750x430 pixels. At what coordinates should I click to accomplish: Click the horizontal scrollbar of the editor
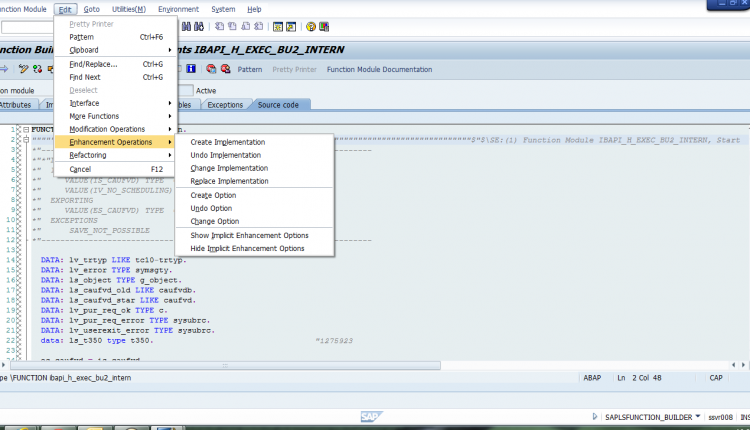point(225,365)
